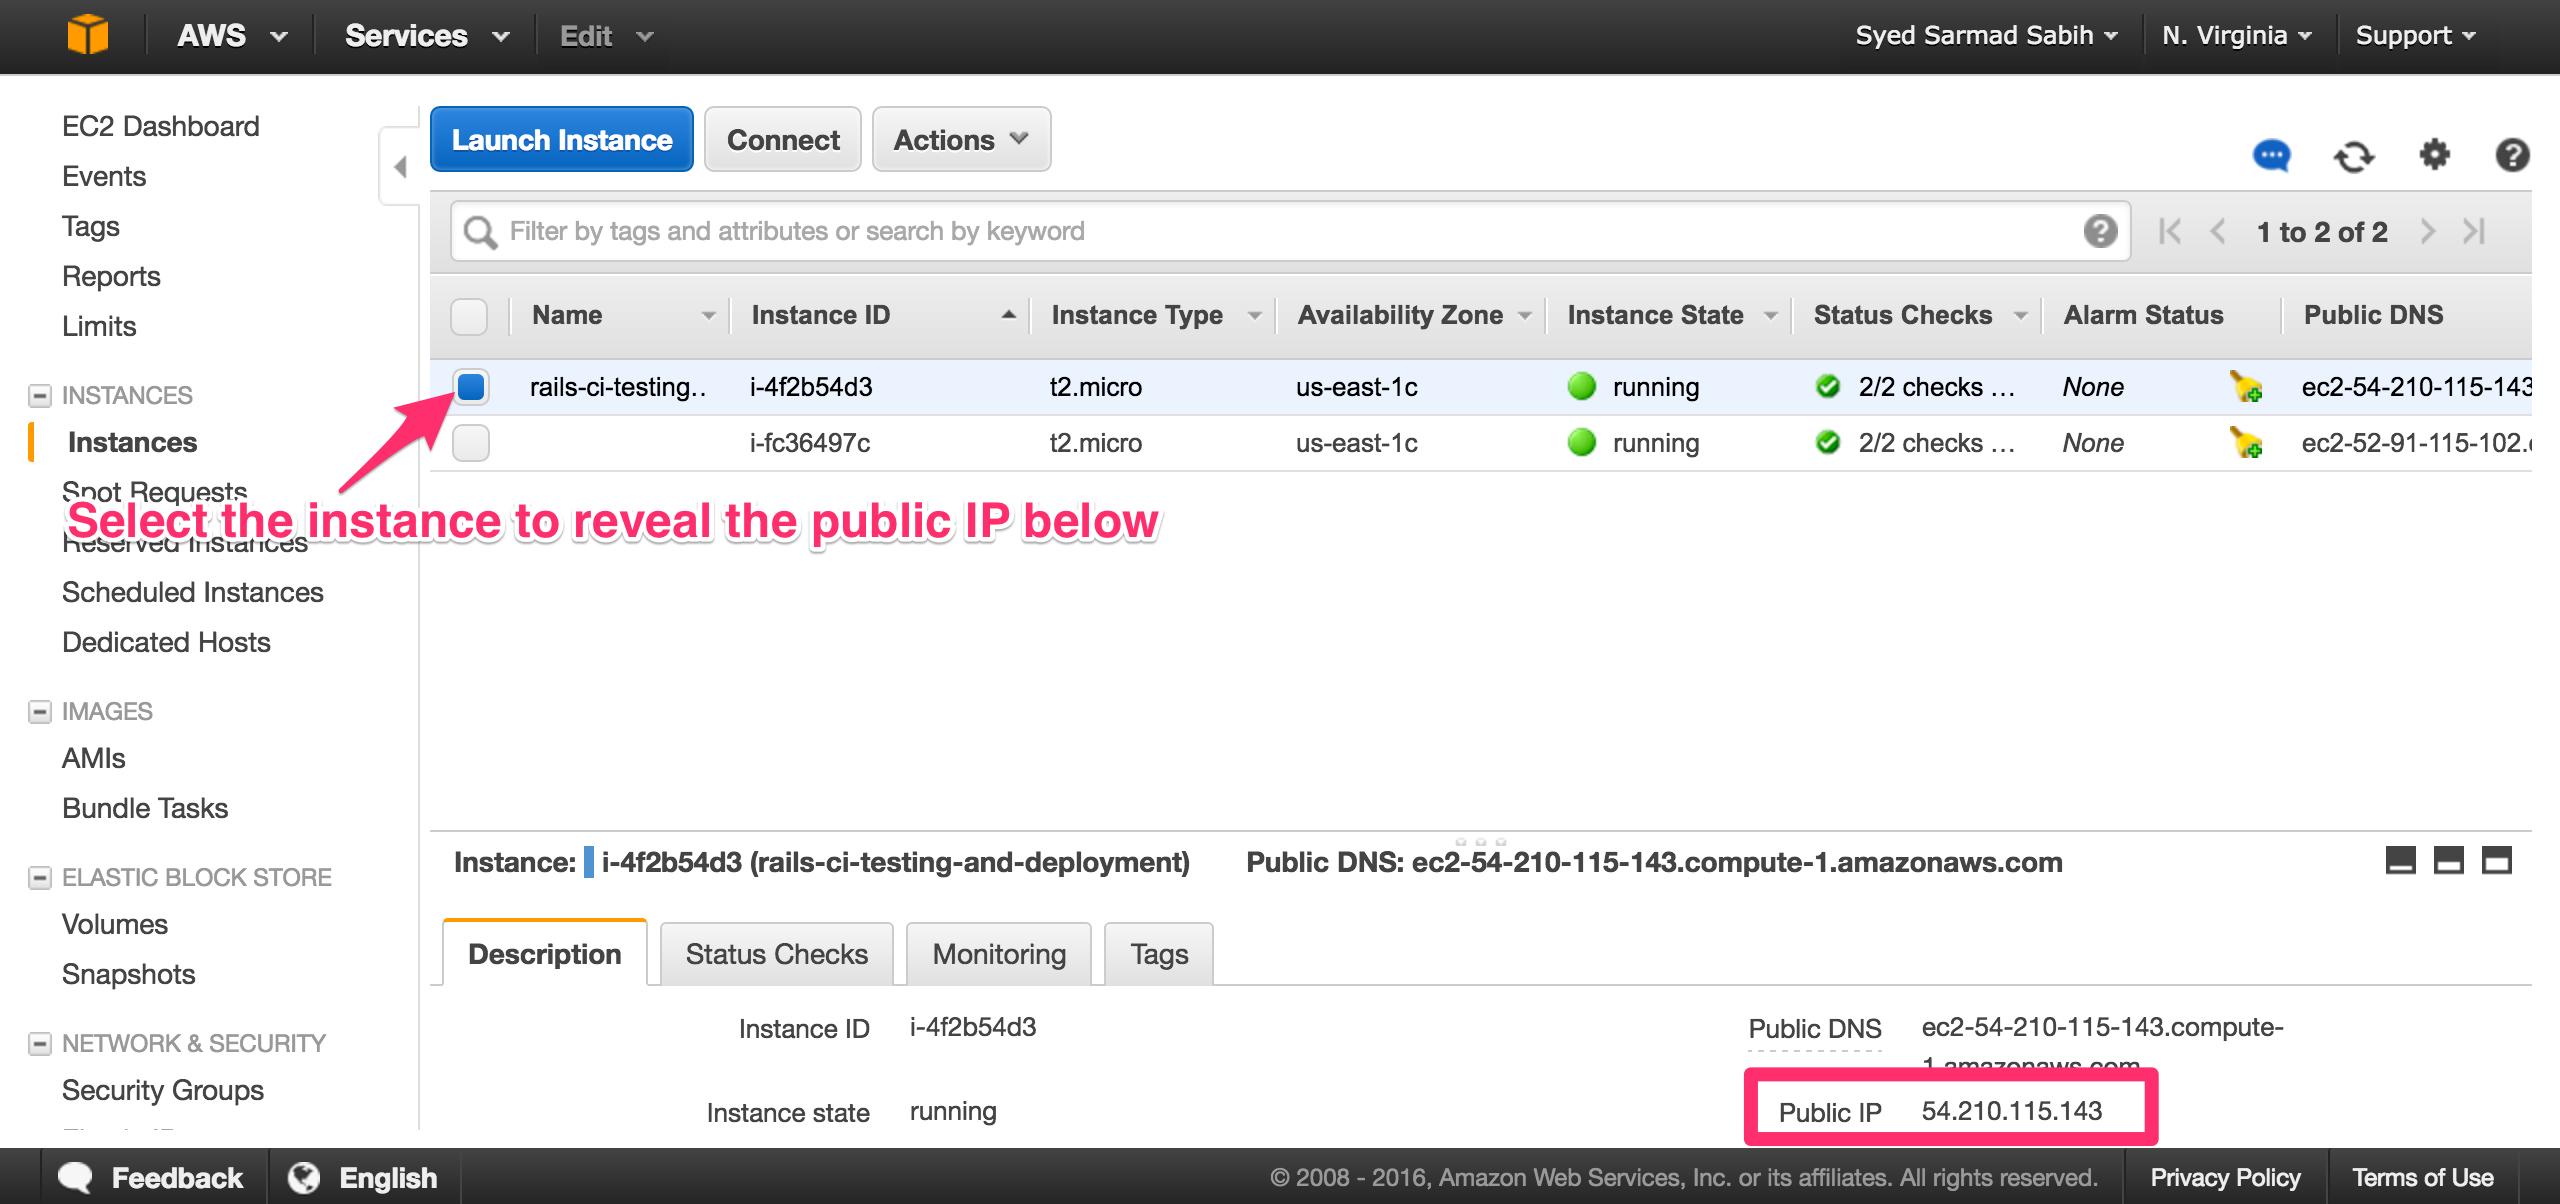Go to last page of instances

pyautogui.click(x=2475, y=231)
